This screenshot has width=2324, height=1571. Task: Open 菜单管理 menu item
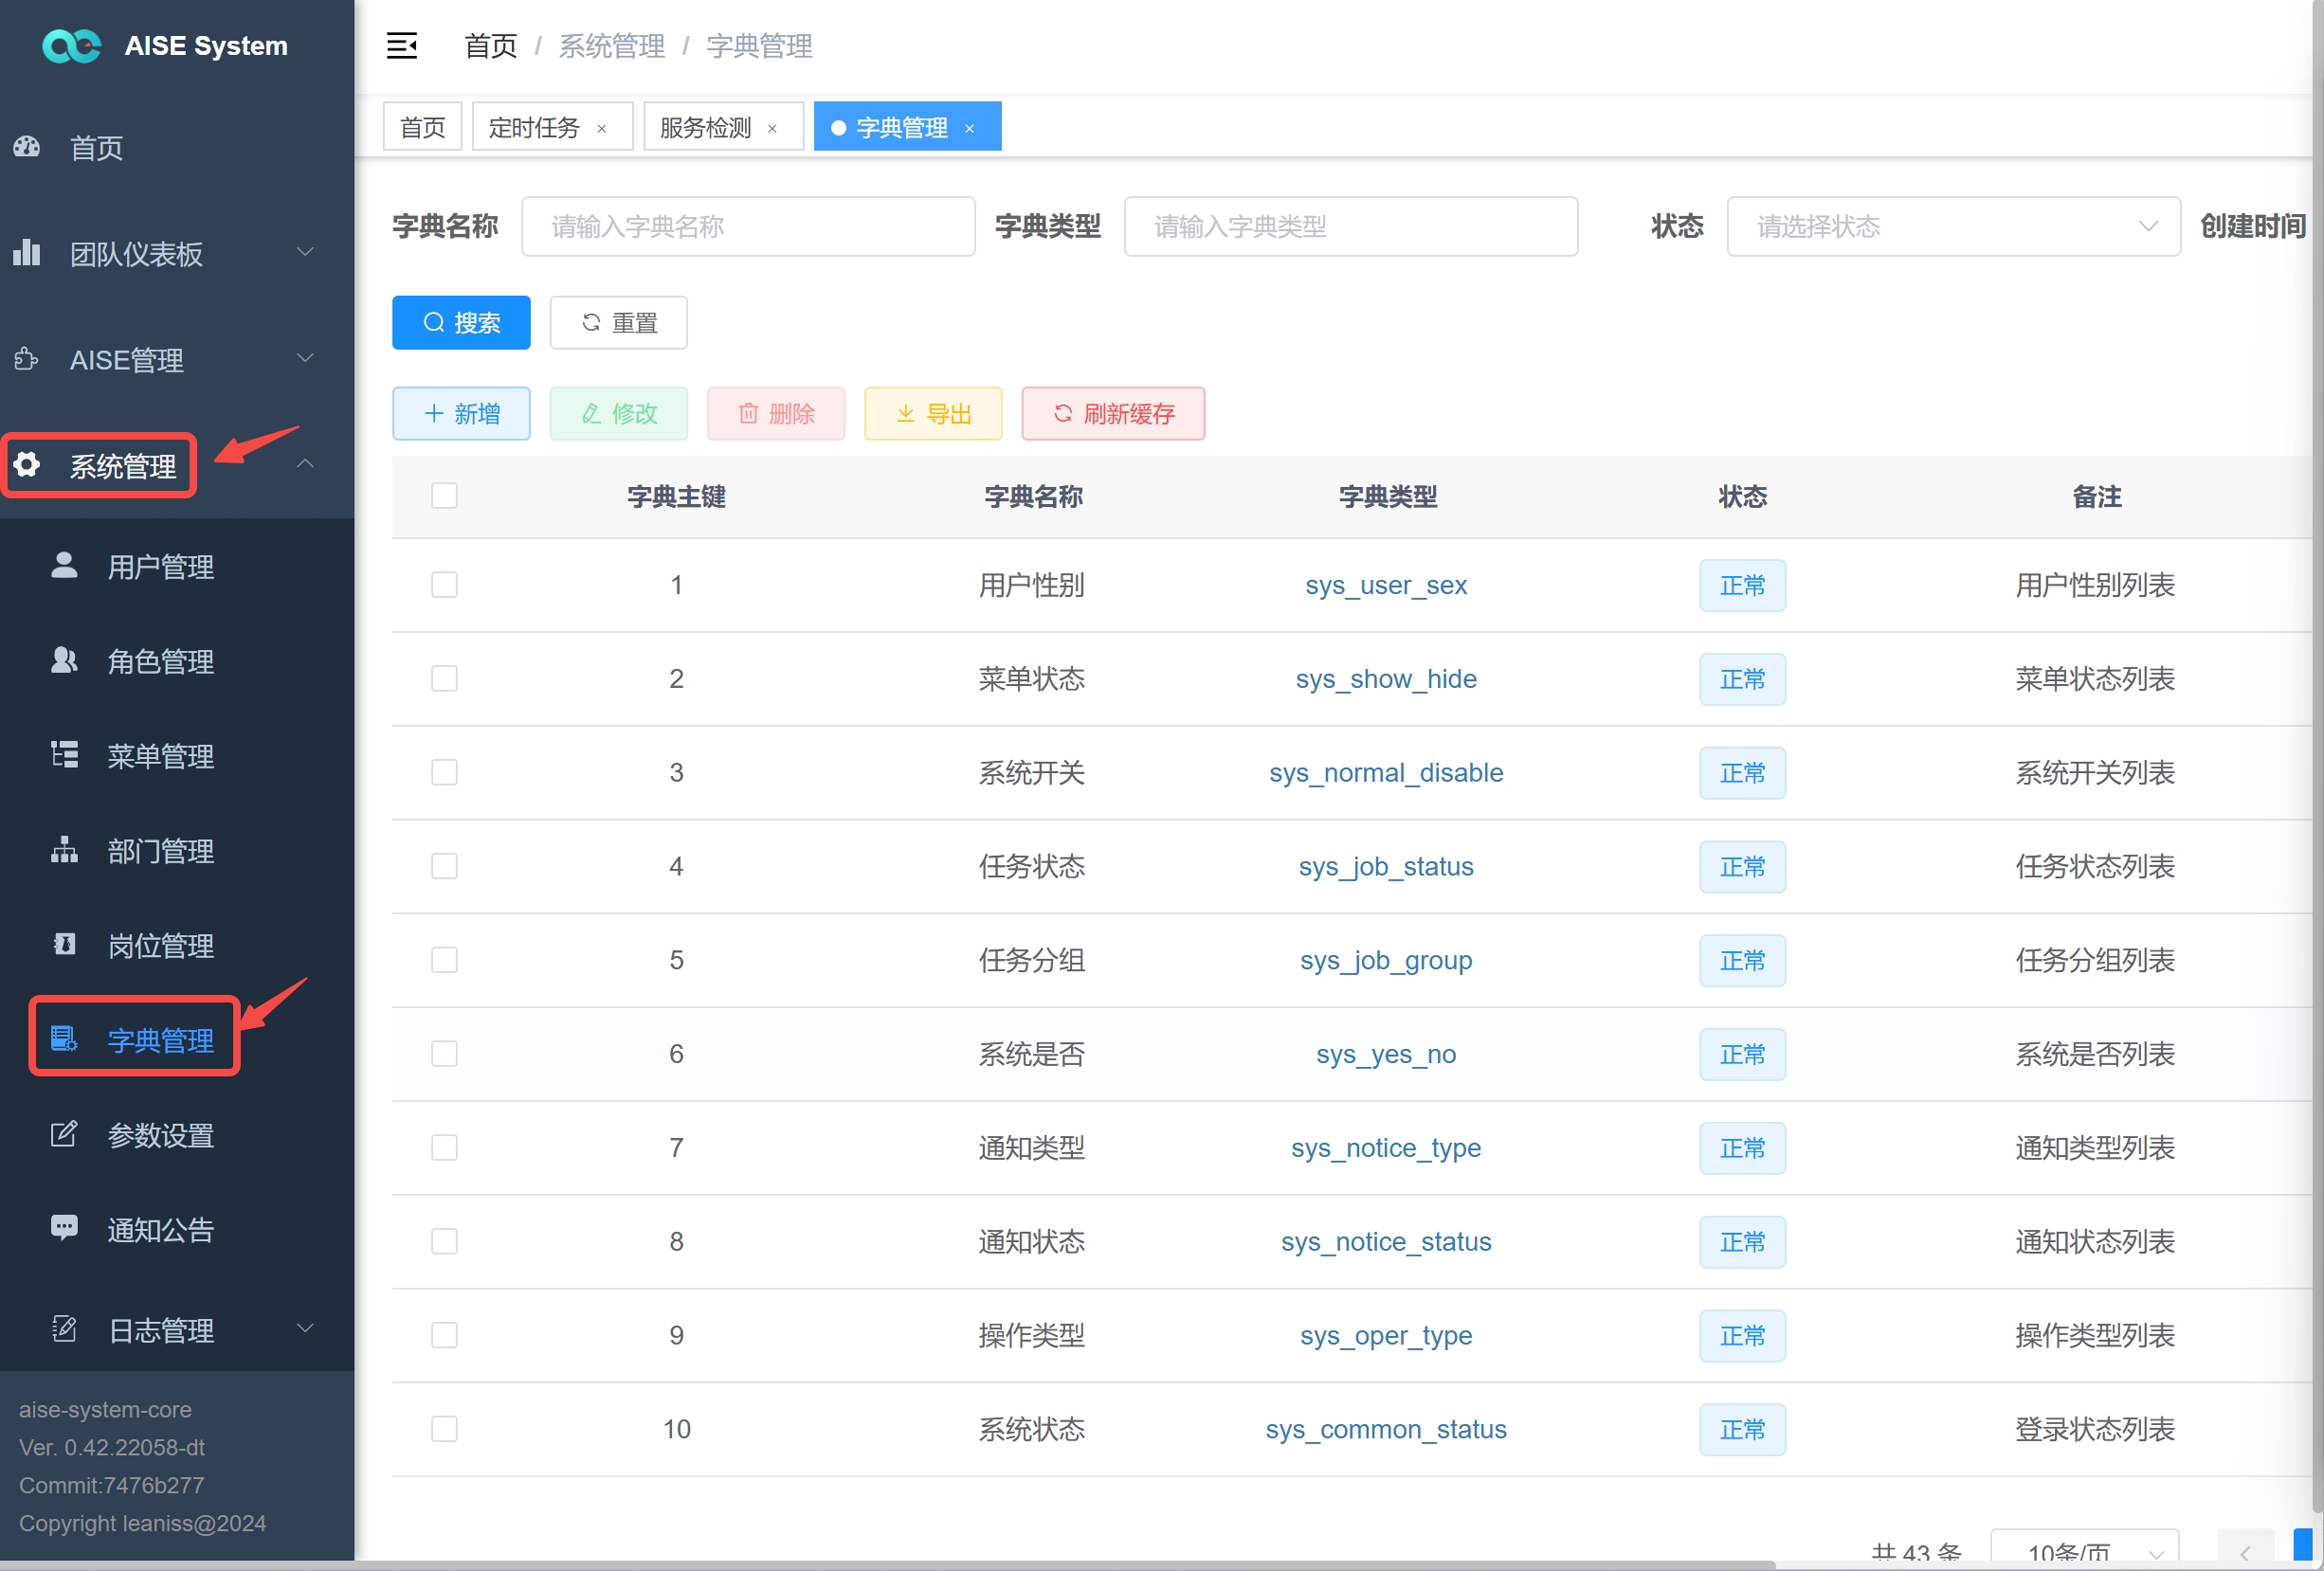pyautogui.click(x=177, y=756)
